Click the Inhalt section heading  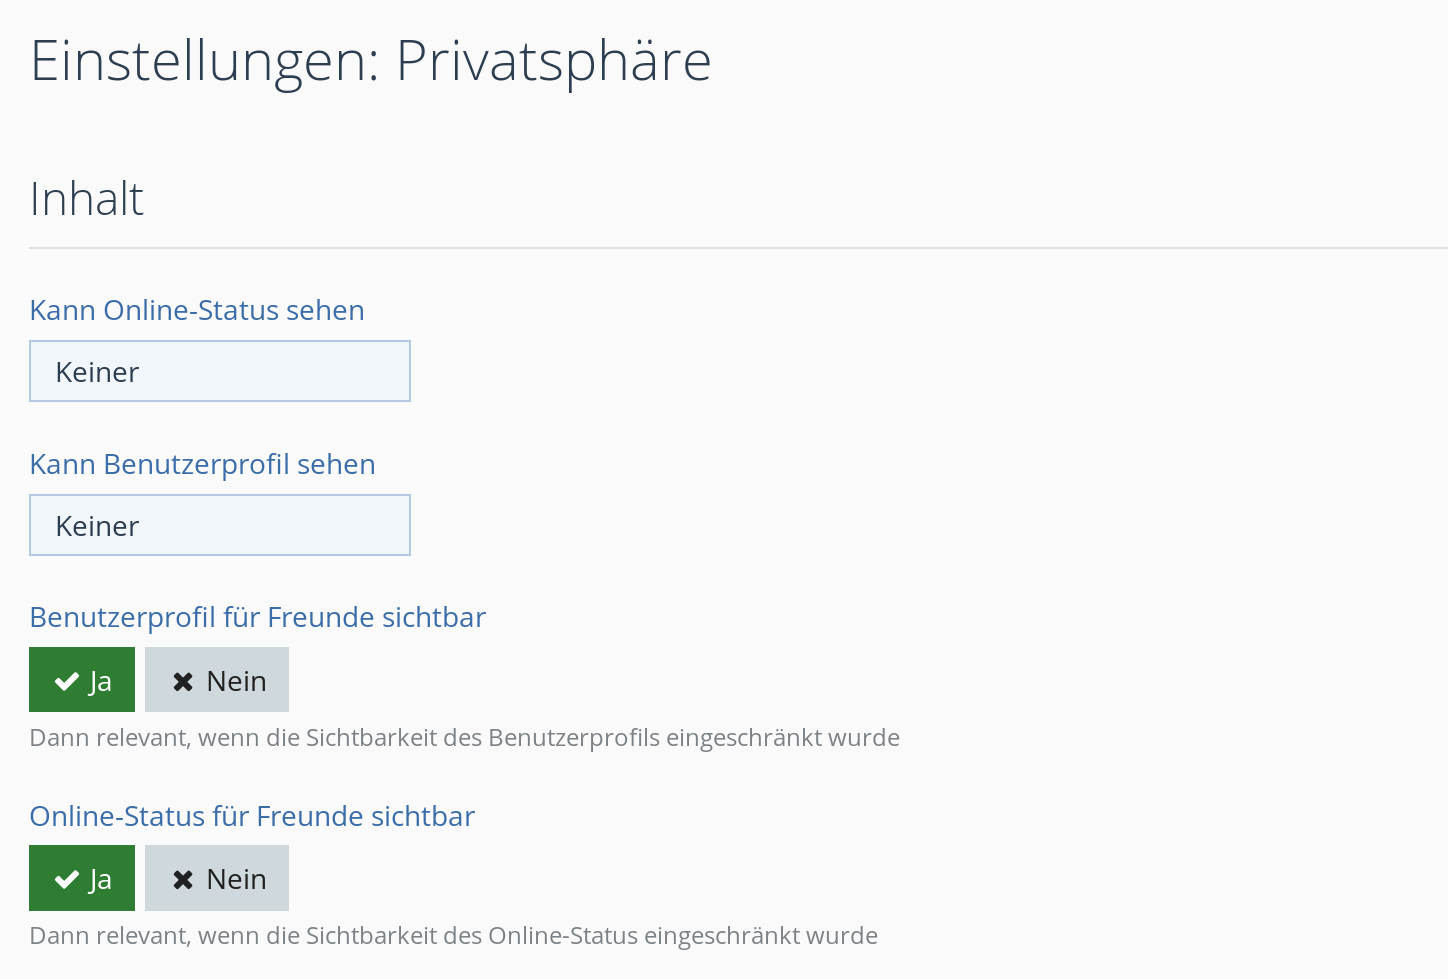(x=87, y=198)
